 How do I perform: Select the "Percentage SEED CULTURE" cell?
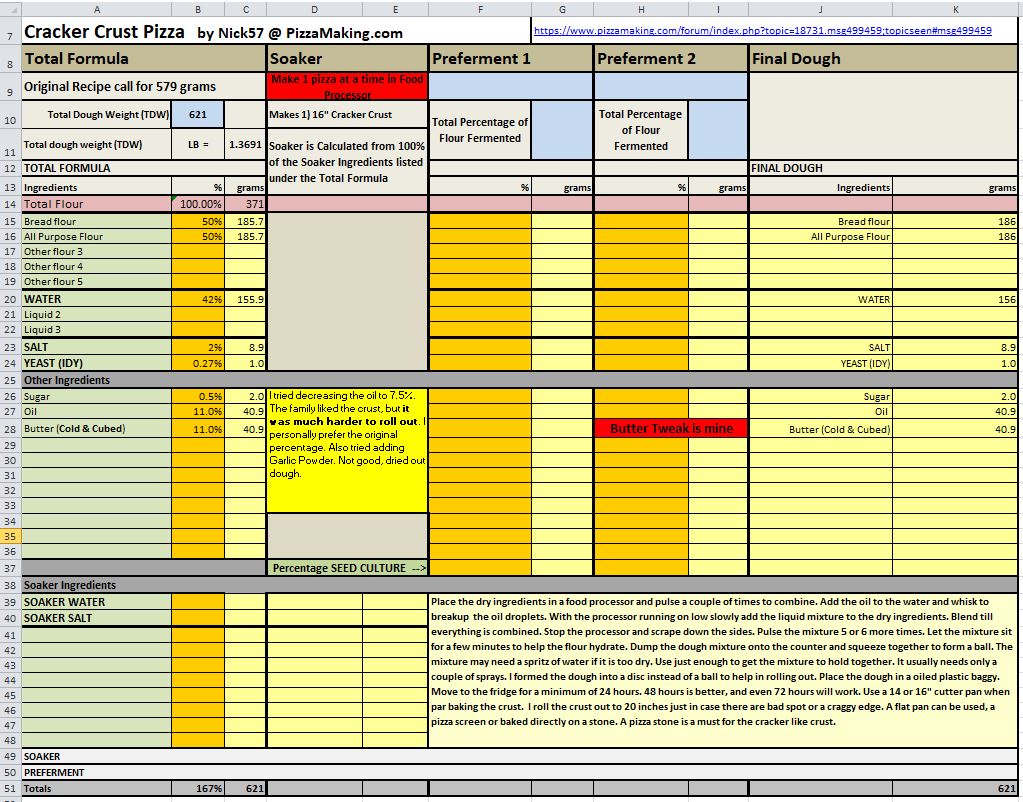(348, 568)
